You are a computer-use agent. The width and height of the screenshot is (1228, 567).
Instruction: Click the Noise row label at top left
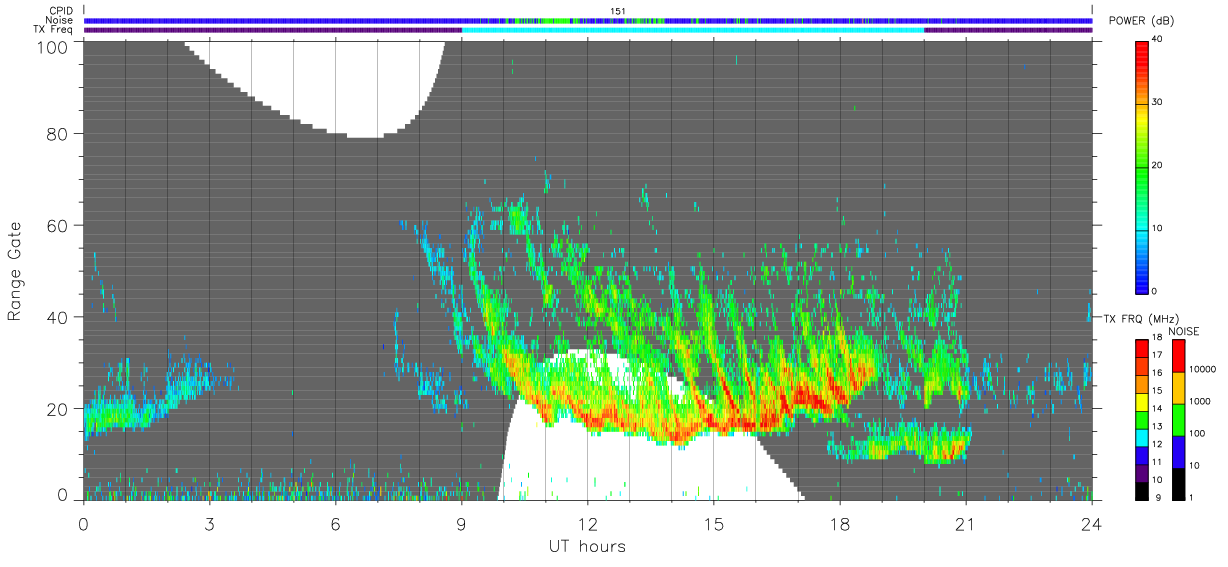coord(59,19)
